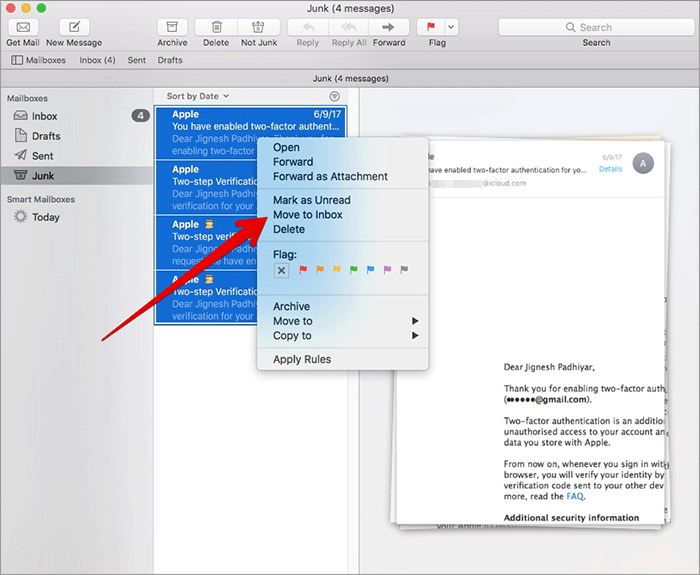Open the FAQ link in message body
Image resolution: width=700 pixels, height=575 pixels.
(575, 496)
